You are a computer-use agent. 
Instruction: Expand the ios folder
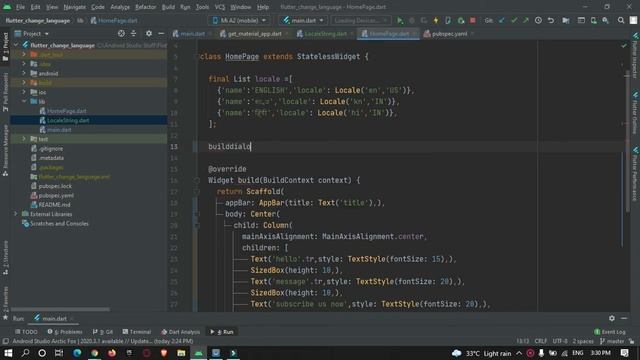pos(24,92)
